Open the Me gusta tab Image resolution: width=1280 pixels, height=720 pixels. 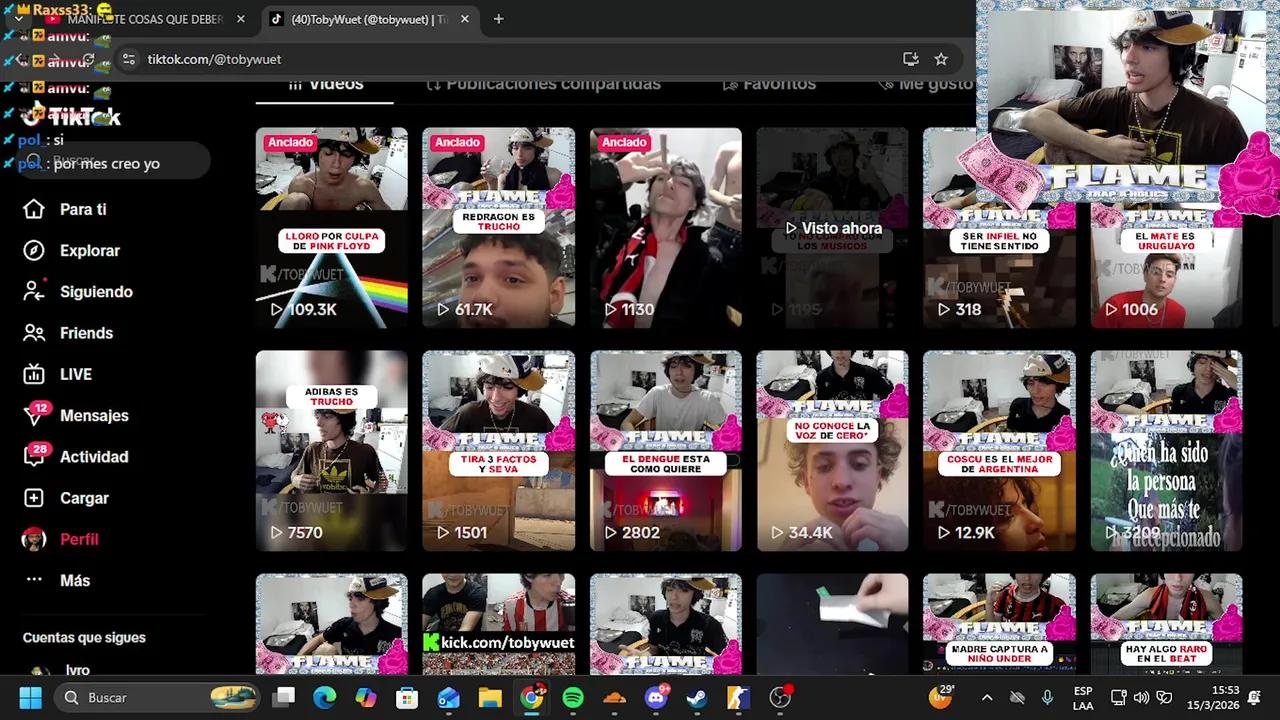tap(925, 84)
